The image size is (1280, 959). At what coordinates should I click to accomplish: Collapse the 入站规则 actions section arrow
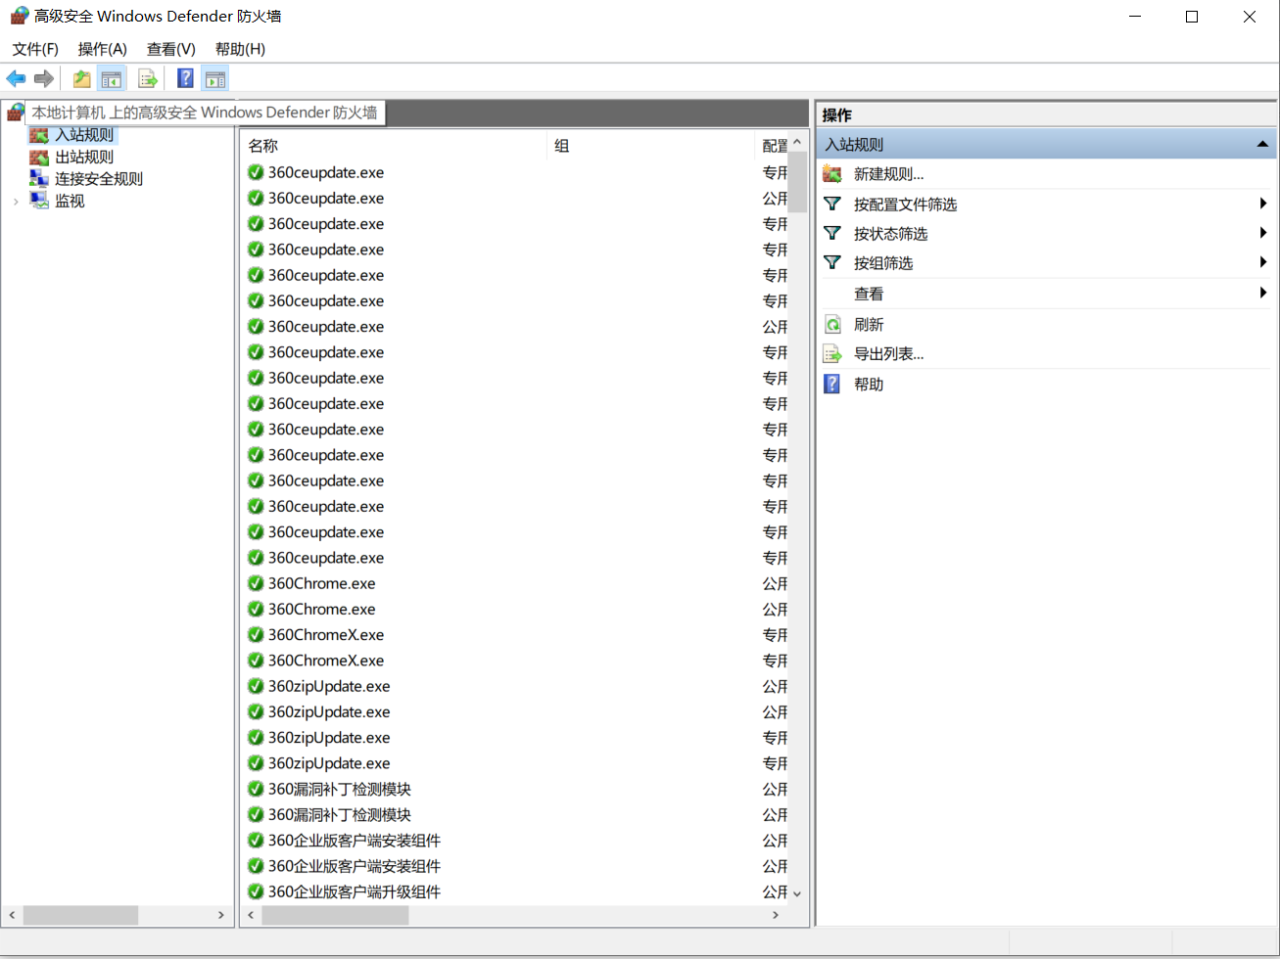(1262, 144)
